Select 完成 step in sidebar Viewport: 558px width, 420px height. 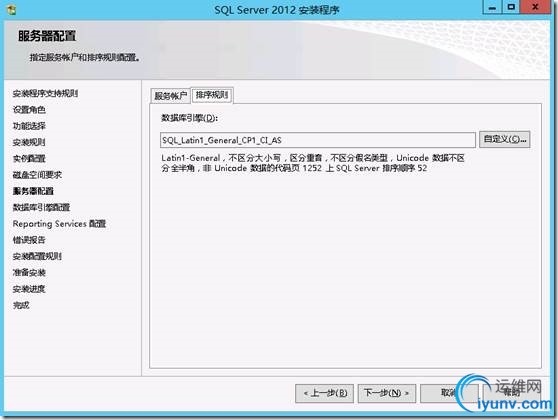point(21,305)
